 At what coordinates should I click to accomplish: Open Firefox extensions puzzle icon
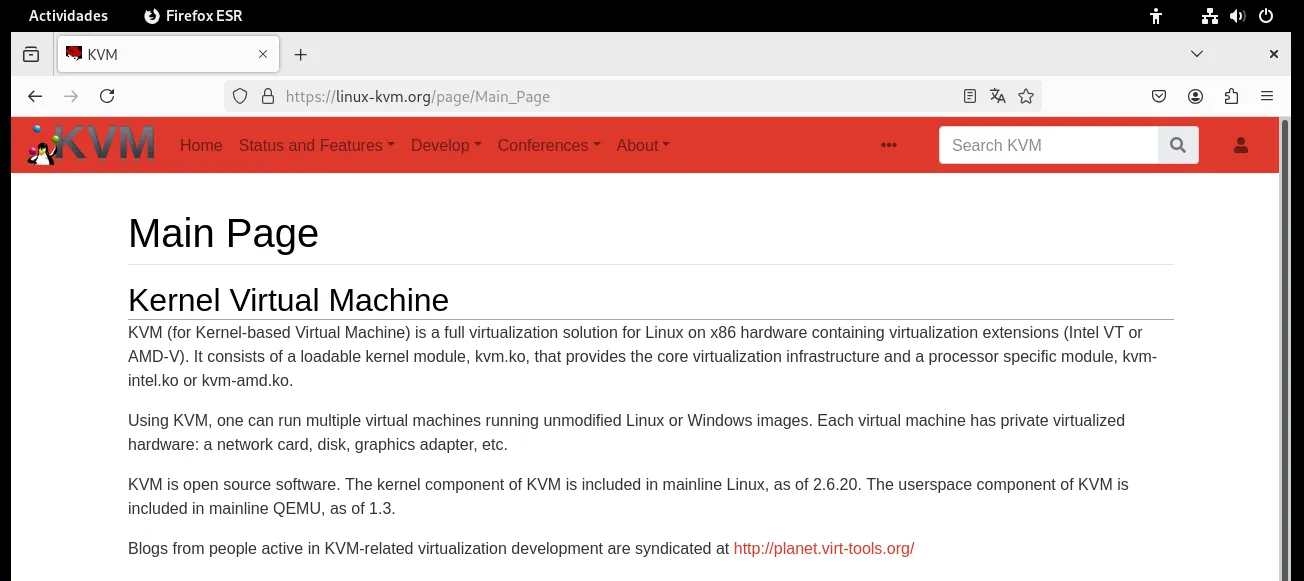click(x=1231, y=96)
